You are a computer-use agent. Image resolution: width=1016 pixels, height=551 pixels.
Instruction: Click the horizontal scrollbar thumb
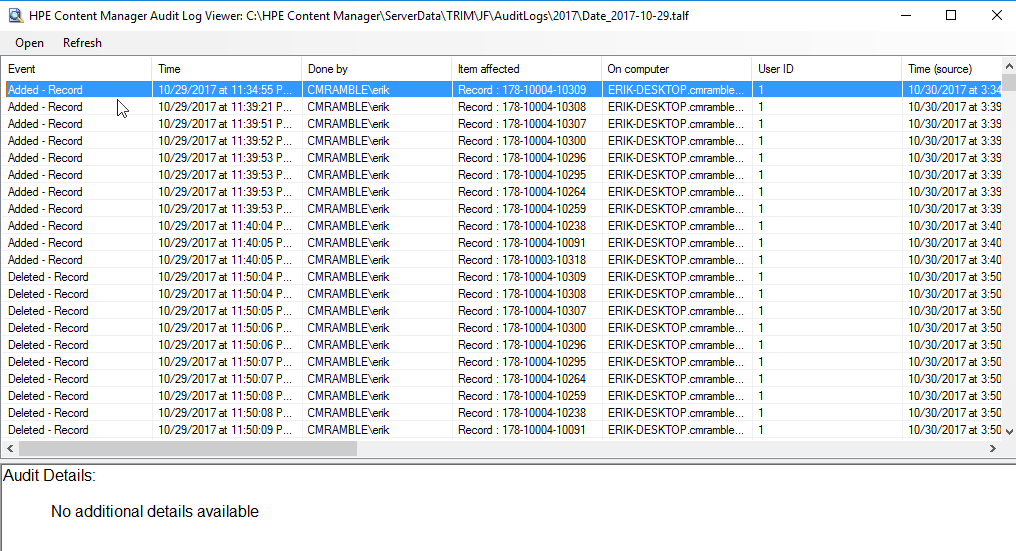point(188,448)
